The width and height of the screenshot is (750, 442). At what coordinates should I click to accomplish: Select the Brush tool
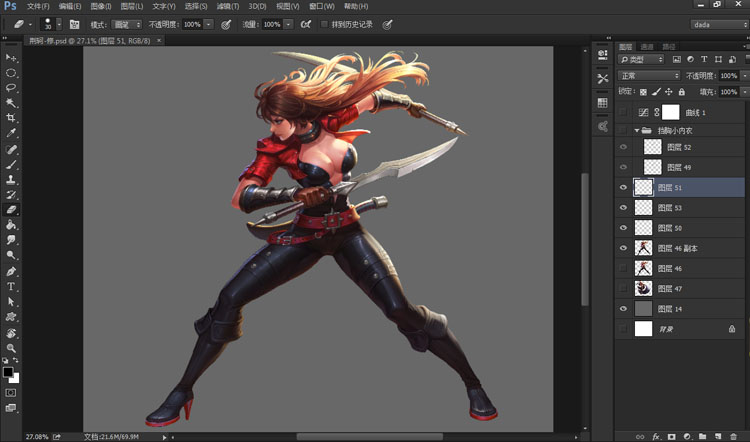click(x=11, y=165)
